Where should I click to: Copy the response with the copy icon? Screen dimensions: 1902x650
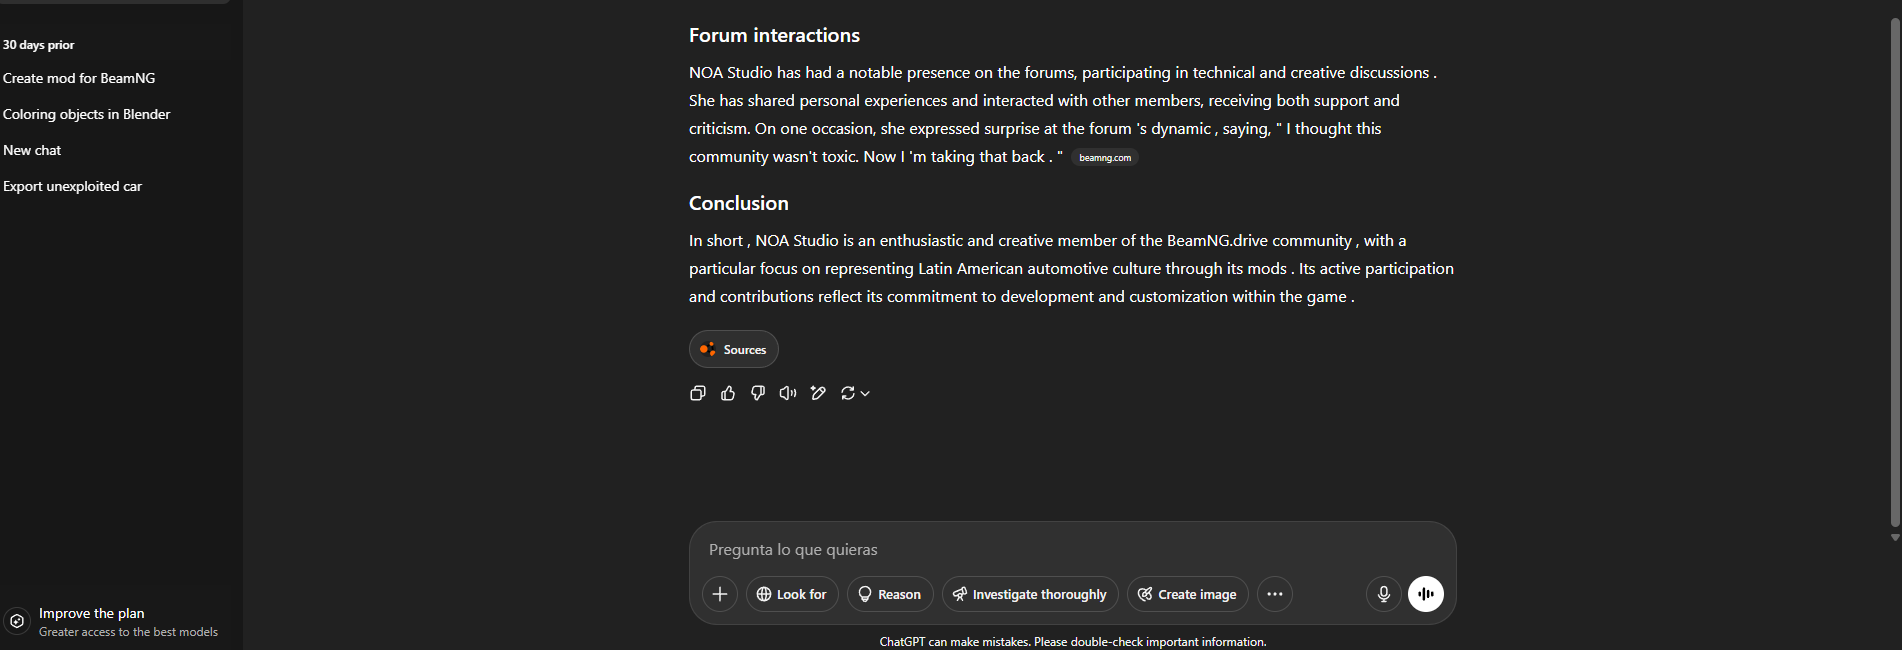pos(698,393)
